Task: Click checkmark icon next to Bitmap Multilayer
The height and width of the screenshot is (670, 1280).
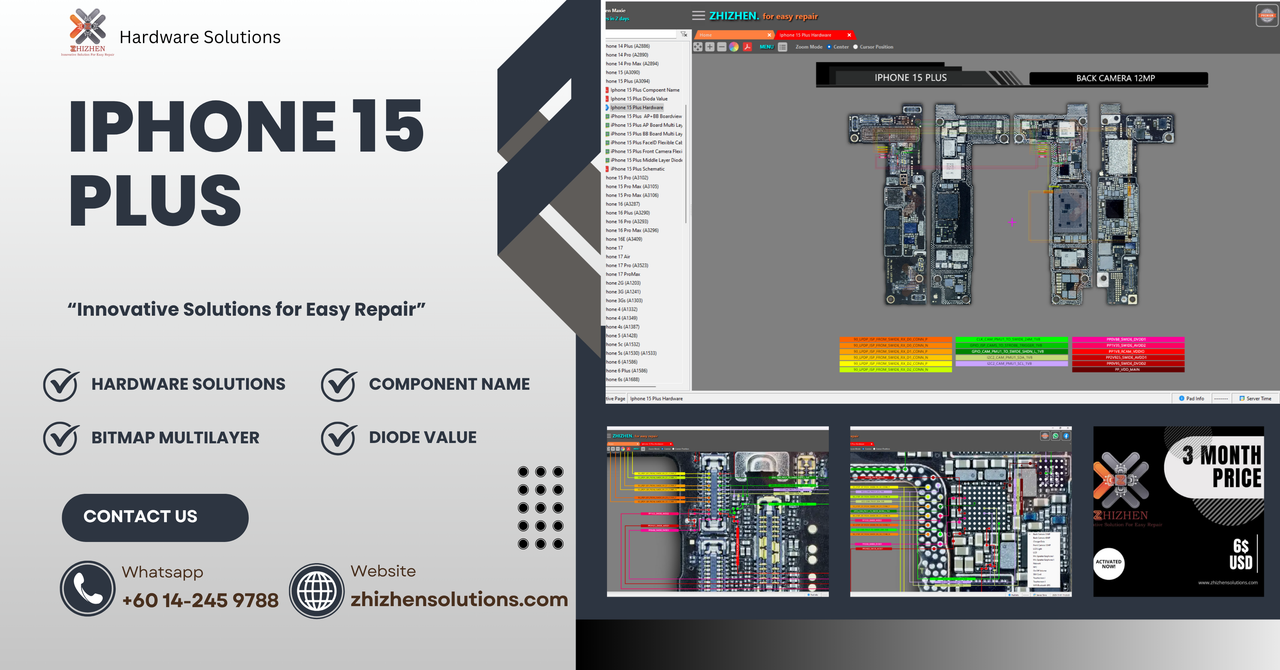Action: coord(61,437)
